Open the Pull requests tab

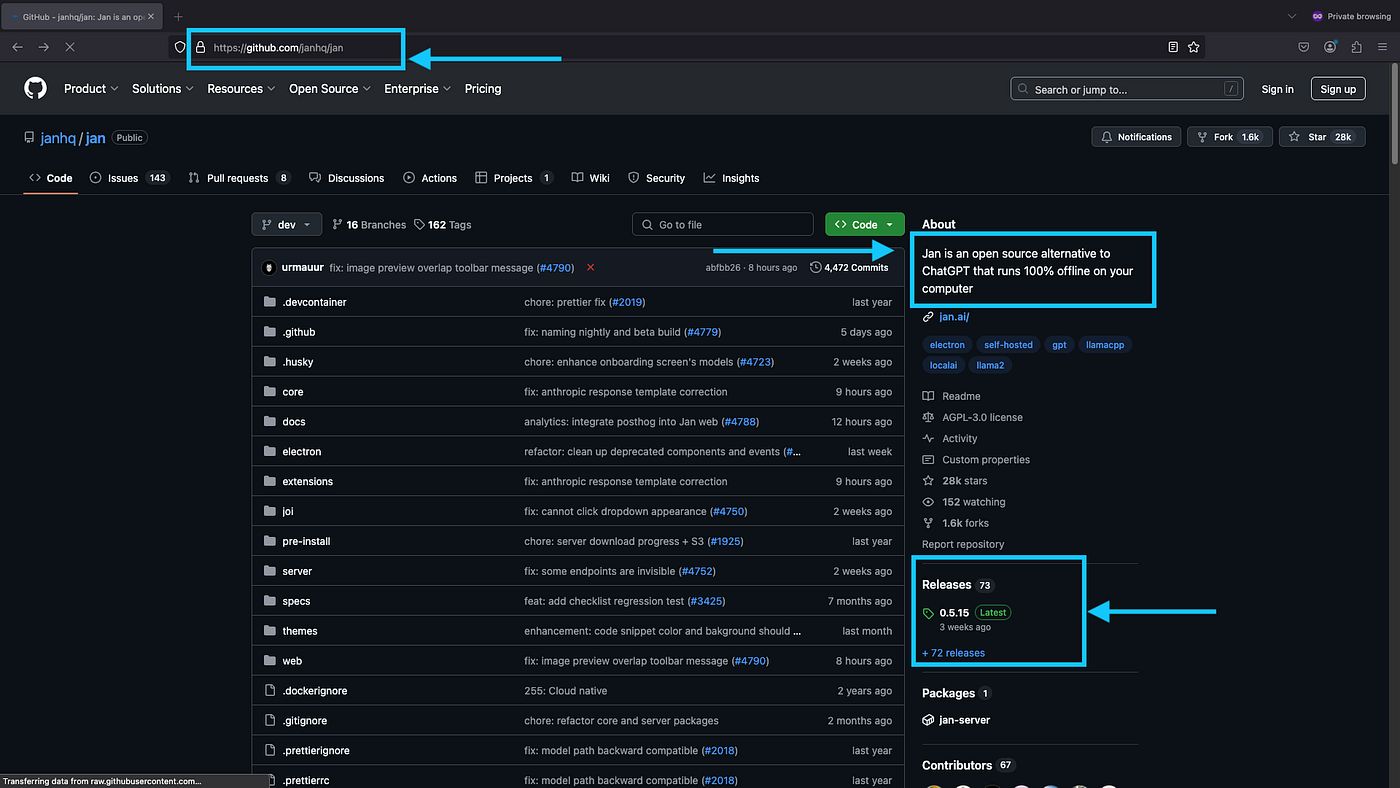point(239,178)
